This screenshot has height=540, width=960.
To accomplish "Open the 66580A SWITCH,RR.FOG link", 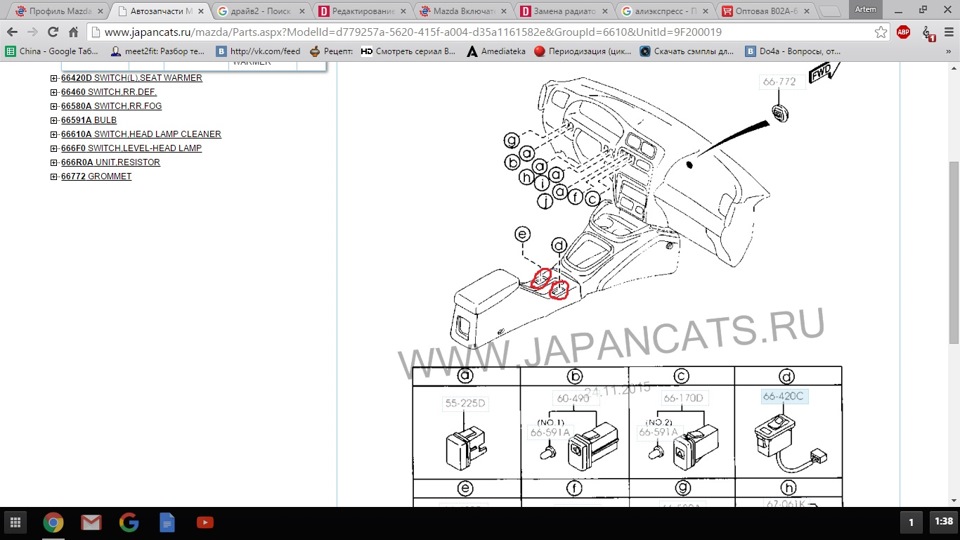I will 111,106.
